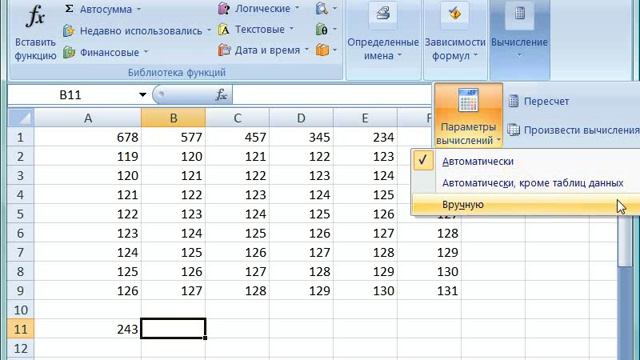
Task: Open the Финансовые functions category
Action: pos(105,52)
